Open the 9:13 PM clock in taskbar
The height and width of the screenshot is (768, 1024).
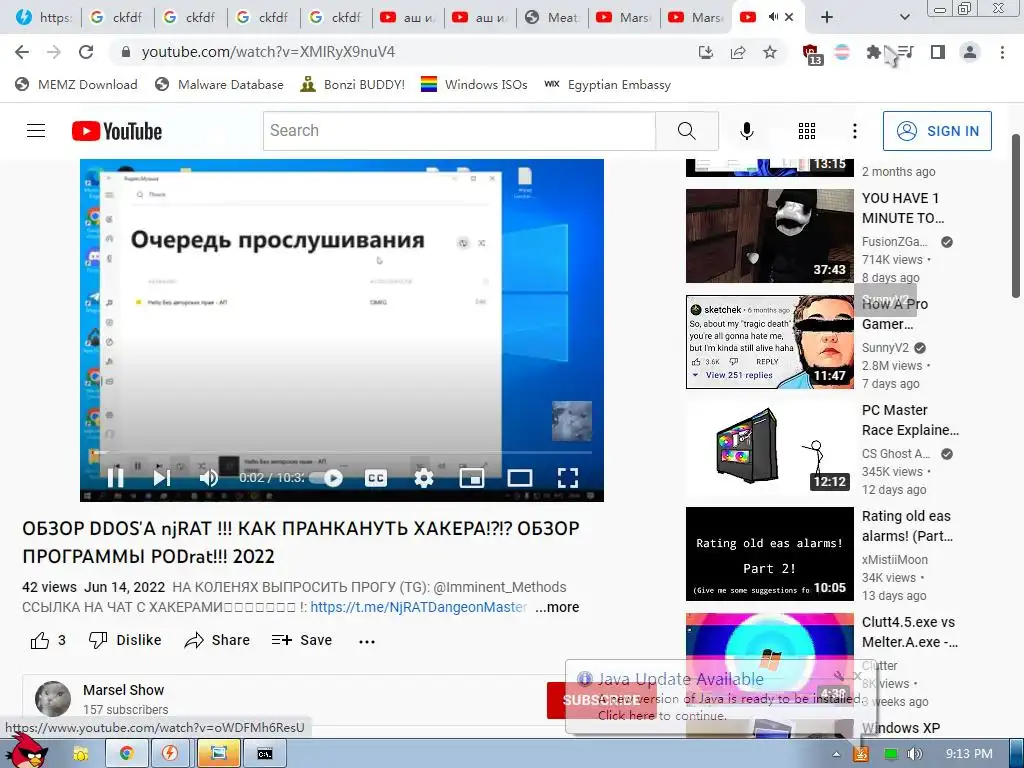[x=969, y=754]
